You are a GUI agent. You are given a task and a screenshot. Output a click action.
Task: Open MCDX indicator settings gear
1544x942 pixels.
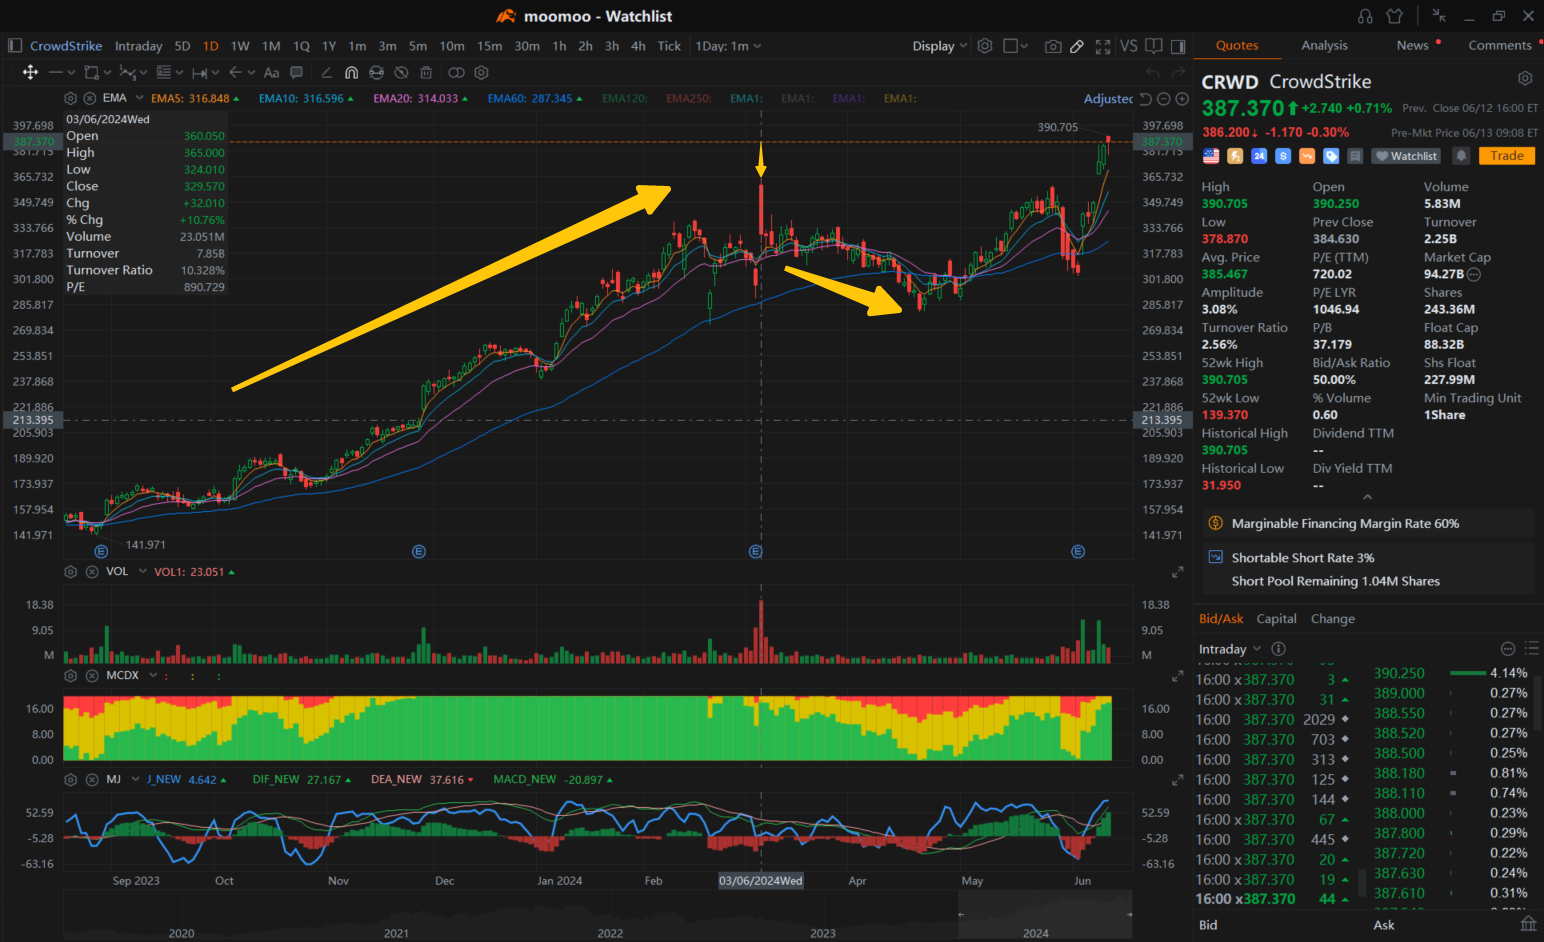pos(70,676)
